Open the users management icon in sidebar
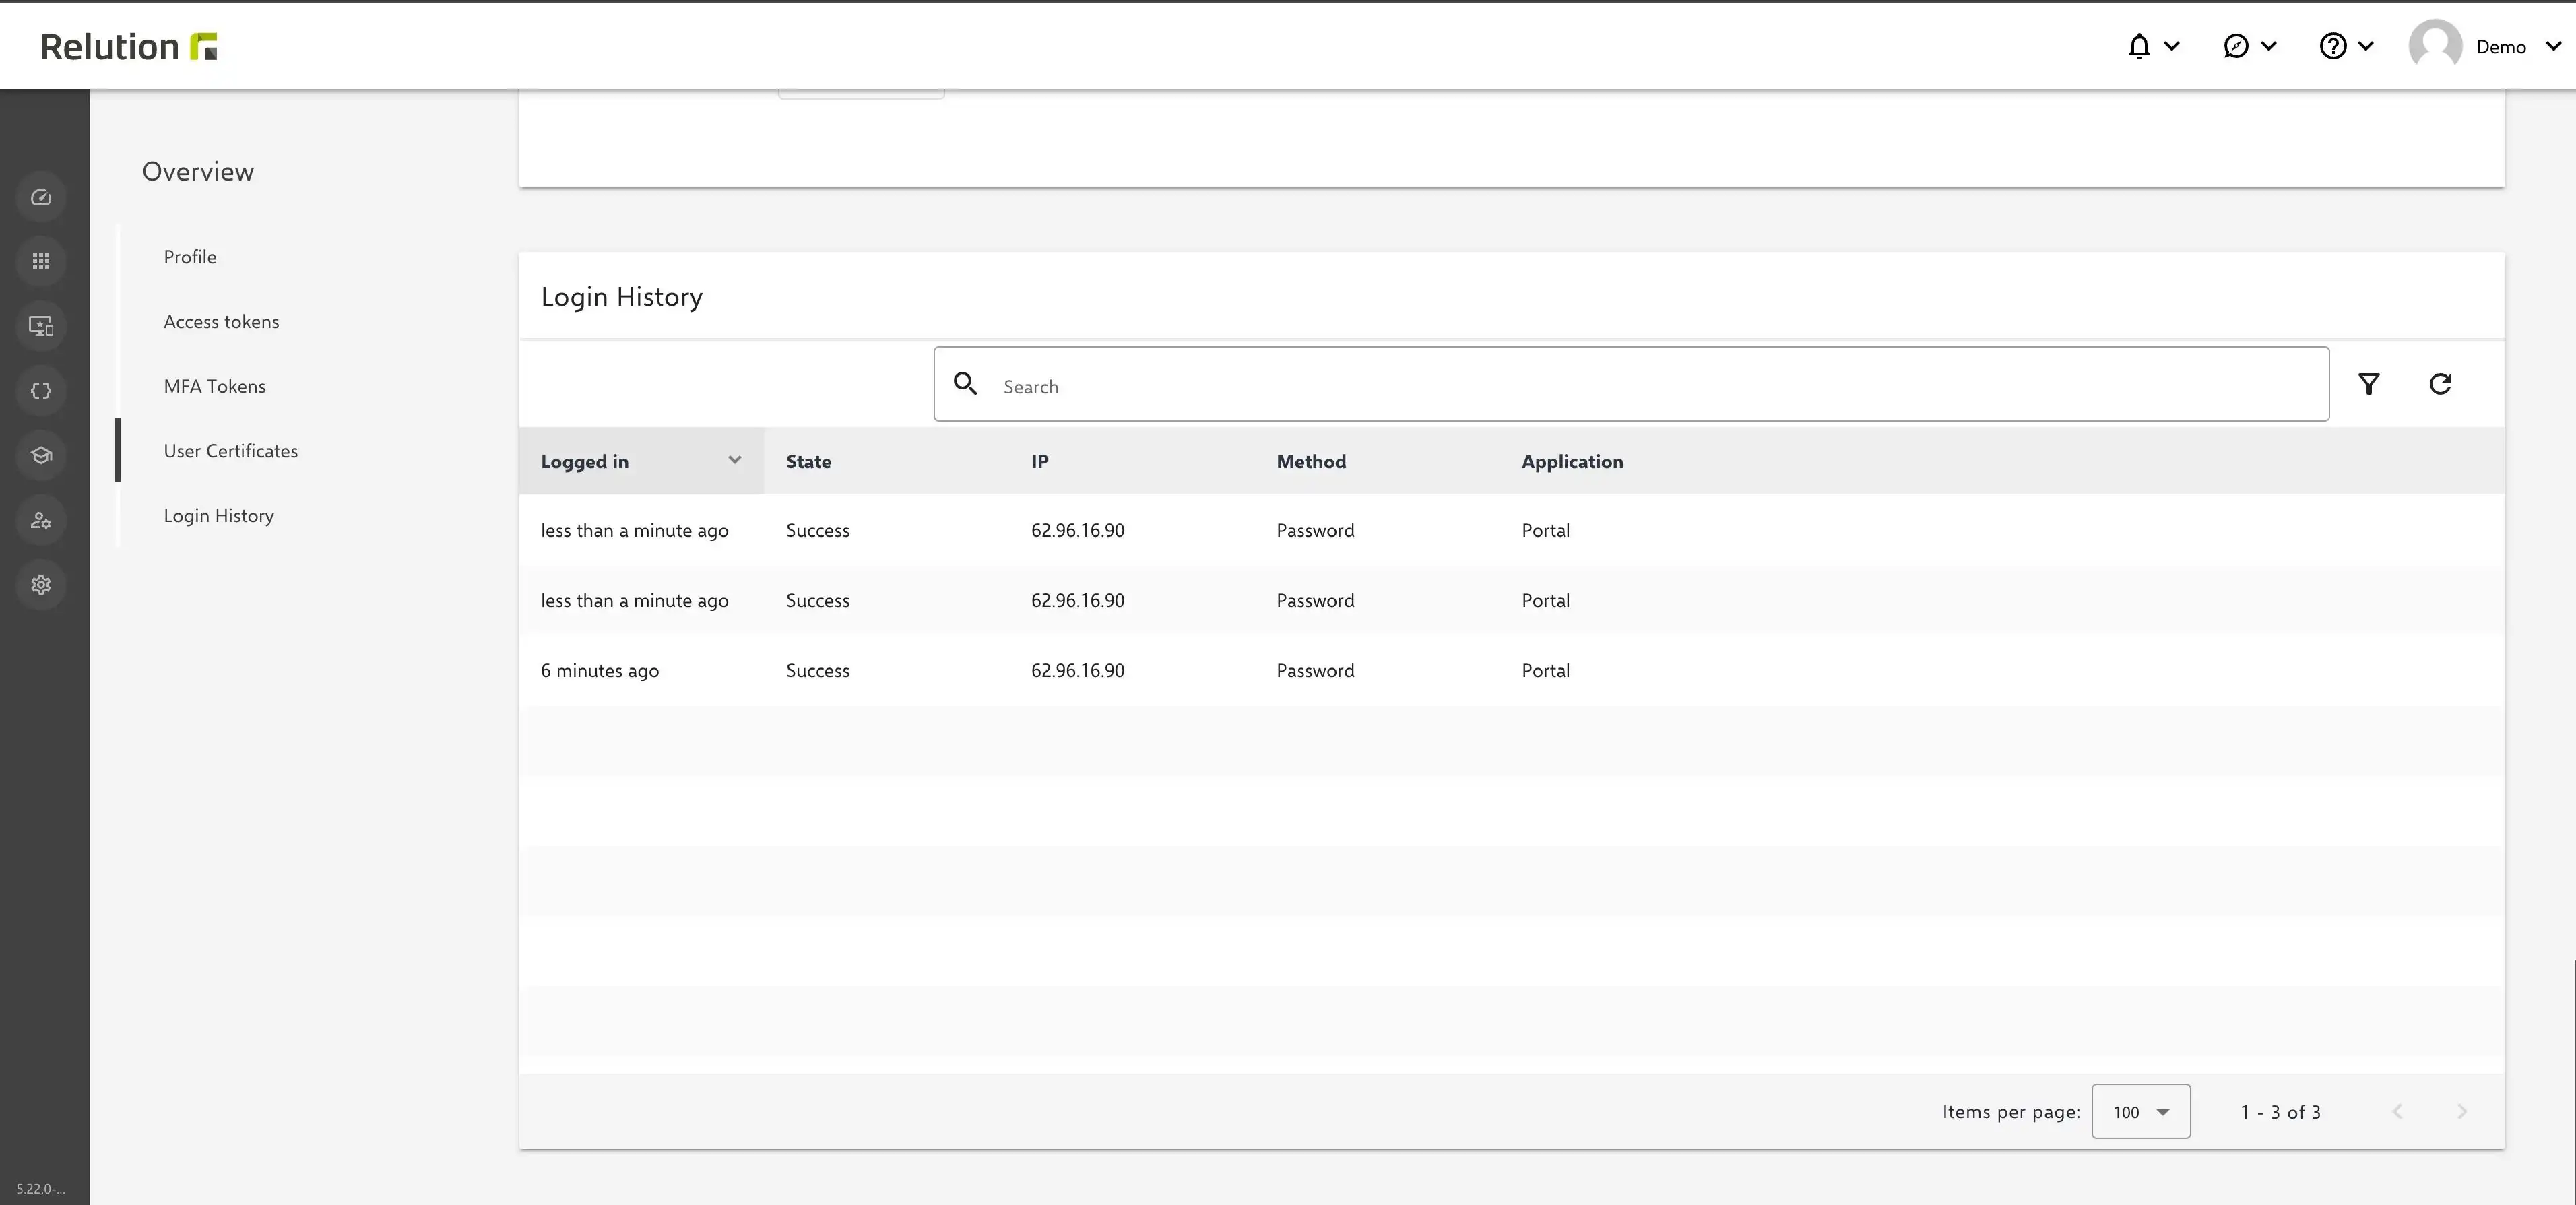The image size is (2576, 1205). [41, 520]
